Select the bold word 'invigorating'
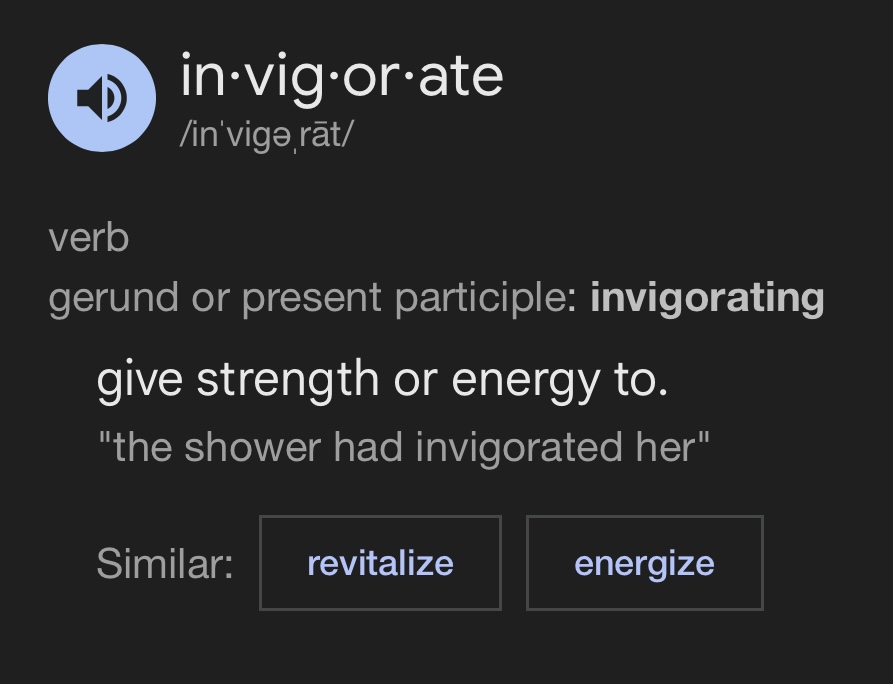 tap(707, 298)
